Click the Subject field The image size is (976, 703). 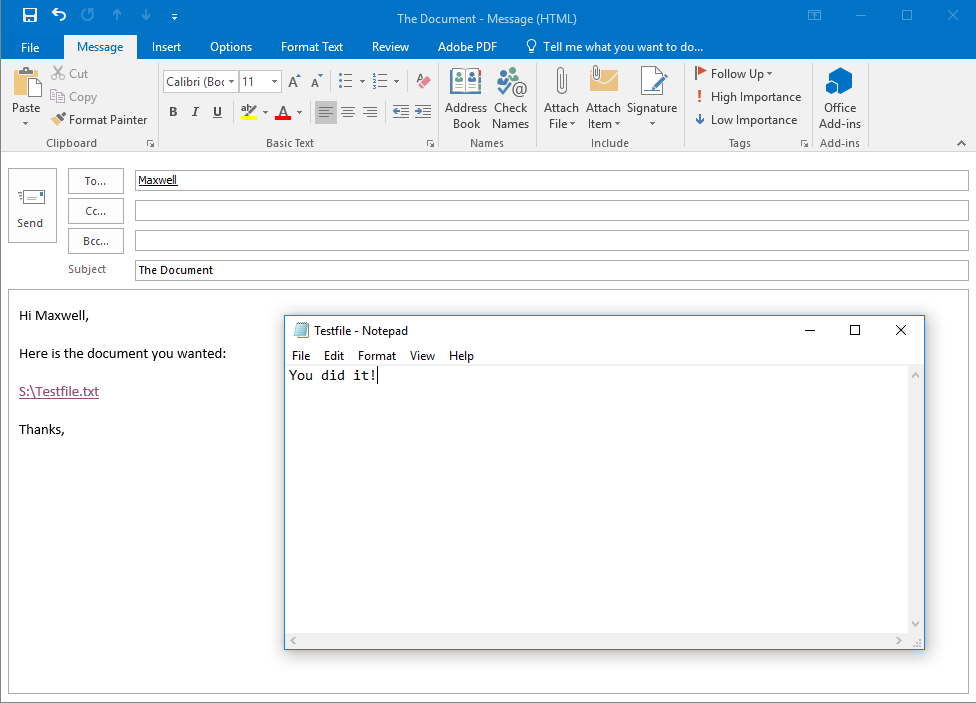[551, 270]
